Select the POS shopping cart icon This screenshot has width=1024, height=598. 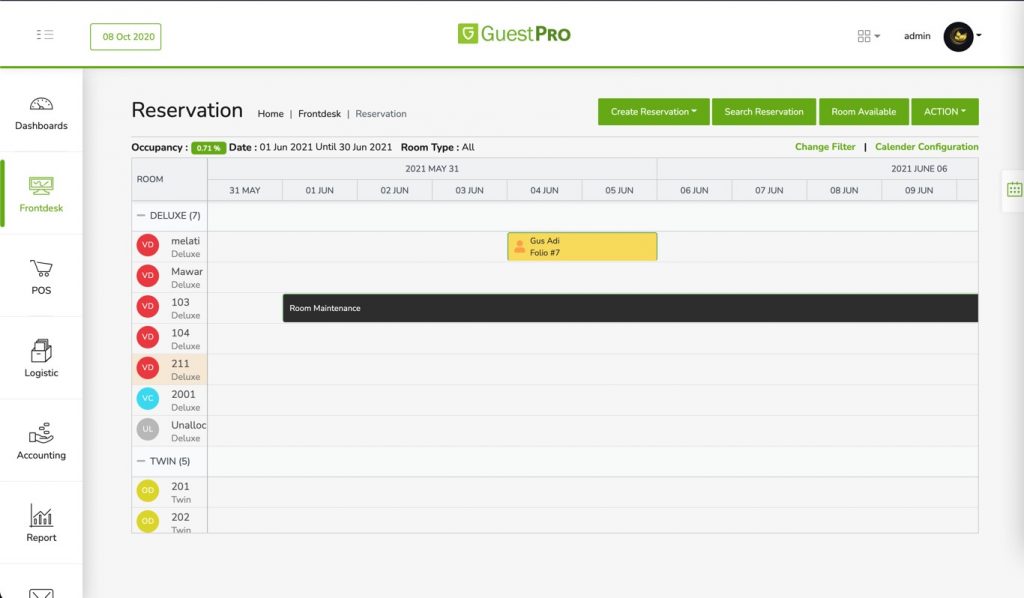tap(41, 269)
